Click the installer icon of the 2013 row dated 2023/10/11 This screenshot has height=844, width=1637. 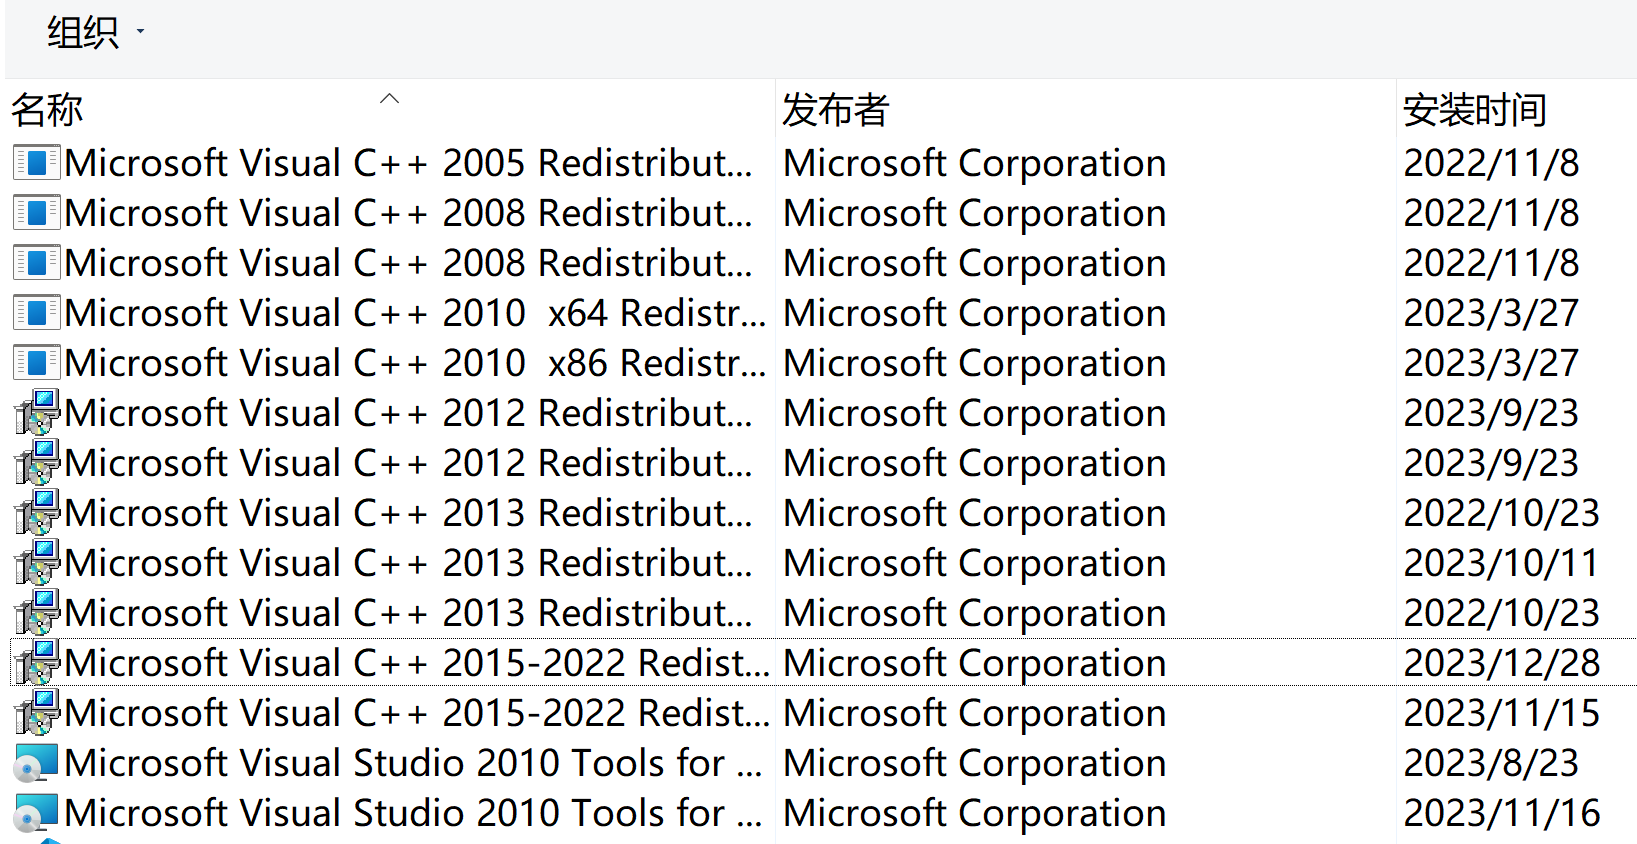coord(37,562)
